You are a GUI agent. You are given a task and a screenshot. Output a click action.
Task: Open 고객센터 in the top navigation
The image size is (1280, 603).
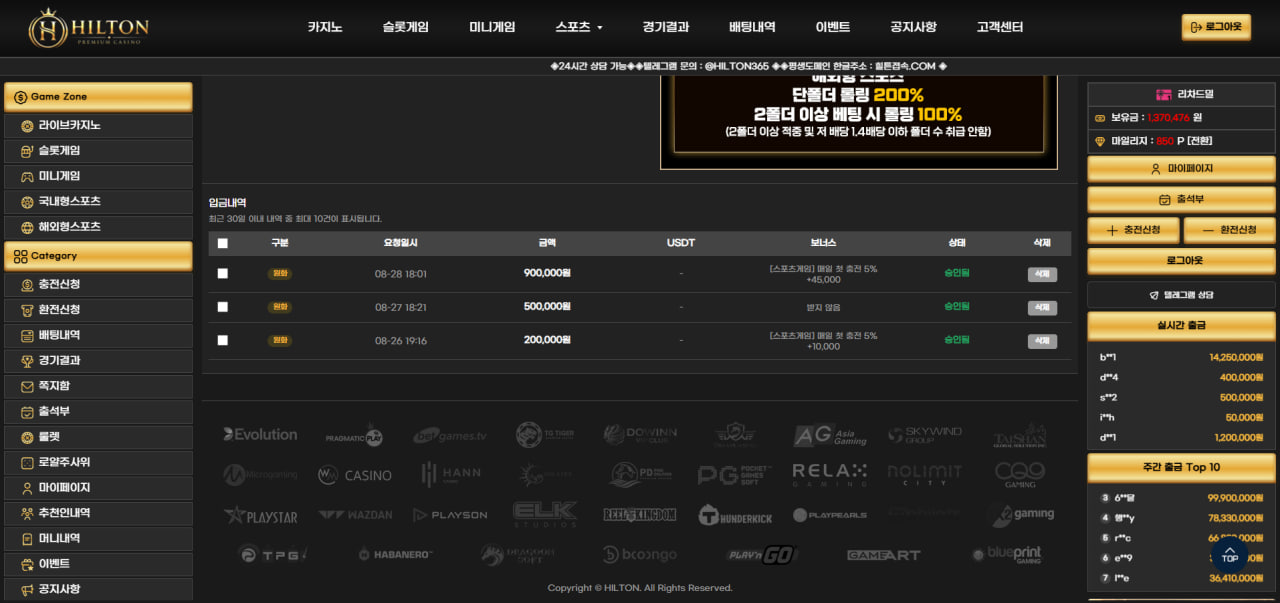point(1000,27)
